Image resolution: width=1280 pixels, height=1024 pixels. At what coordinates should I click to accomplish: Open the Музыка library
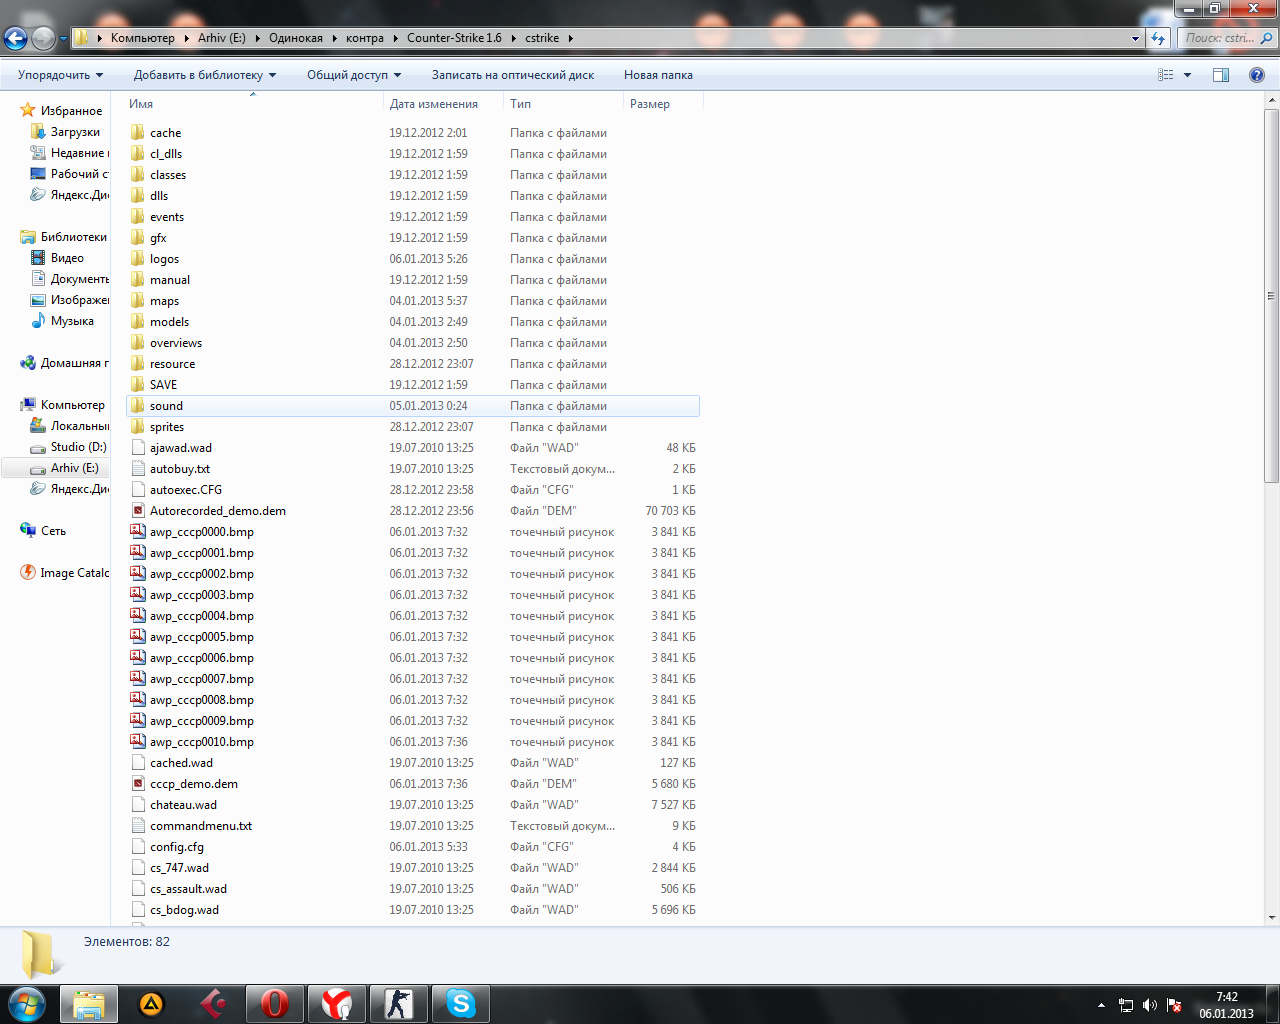click(x=72, y=321)
